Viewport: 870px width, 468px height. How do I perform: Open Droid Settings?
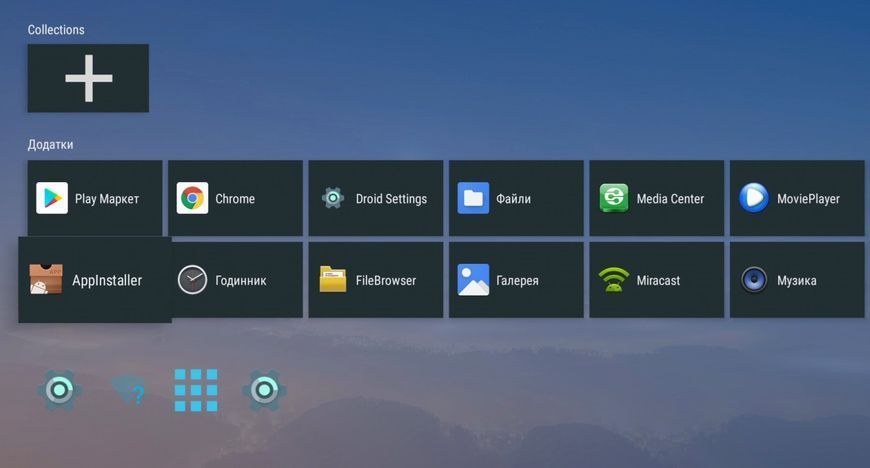pos(376,198)
